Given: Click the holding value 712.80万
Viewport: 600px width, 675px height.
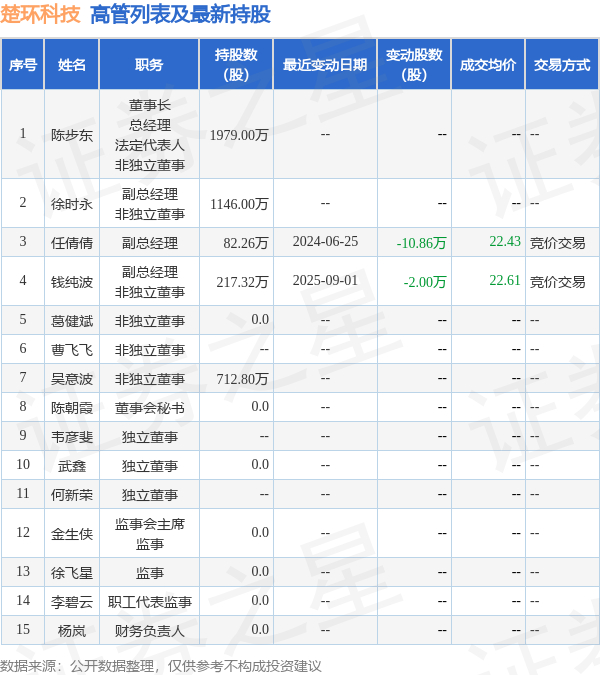Looking at the screenshot, I should pos(242,379).
